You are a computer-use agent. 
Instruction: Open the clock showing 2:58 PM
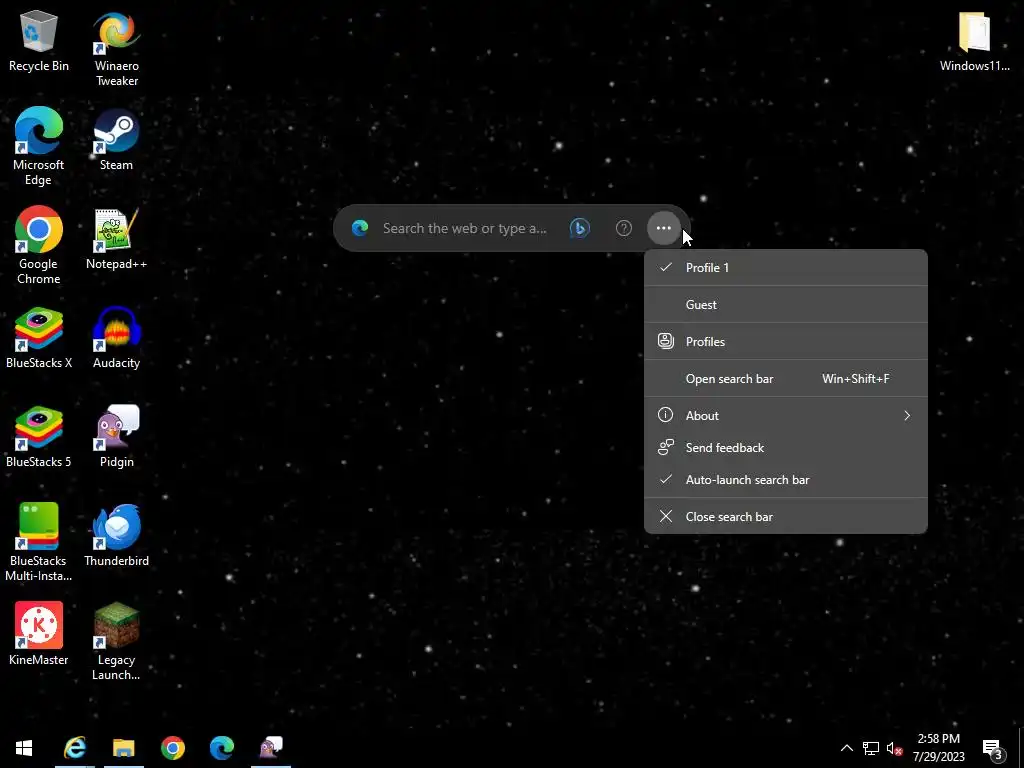coord(938,748)
